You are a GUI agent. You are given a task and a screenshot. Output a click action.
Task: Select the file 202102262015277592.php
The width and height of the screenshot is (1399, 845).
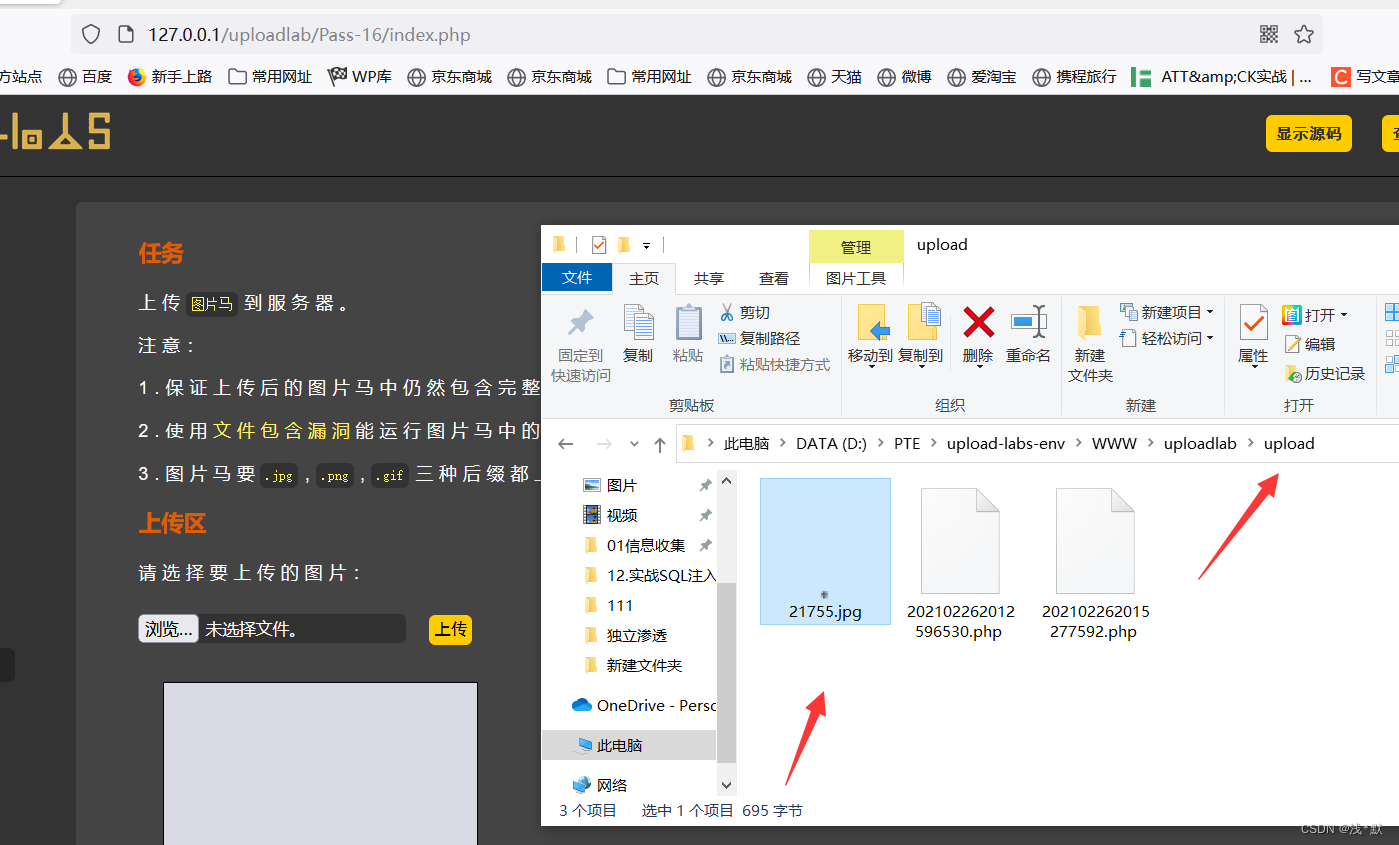pos(1096,563)
